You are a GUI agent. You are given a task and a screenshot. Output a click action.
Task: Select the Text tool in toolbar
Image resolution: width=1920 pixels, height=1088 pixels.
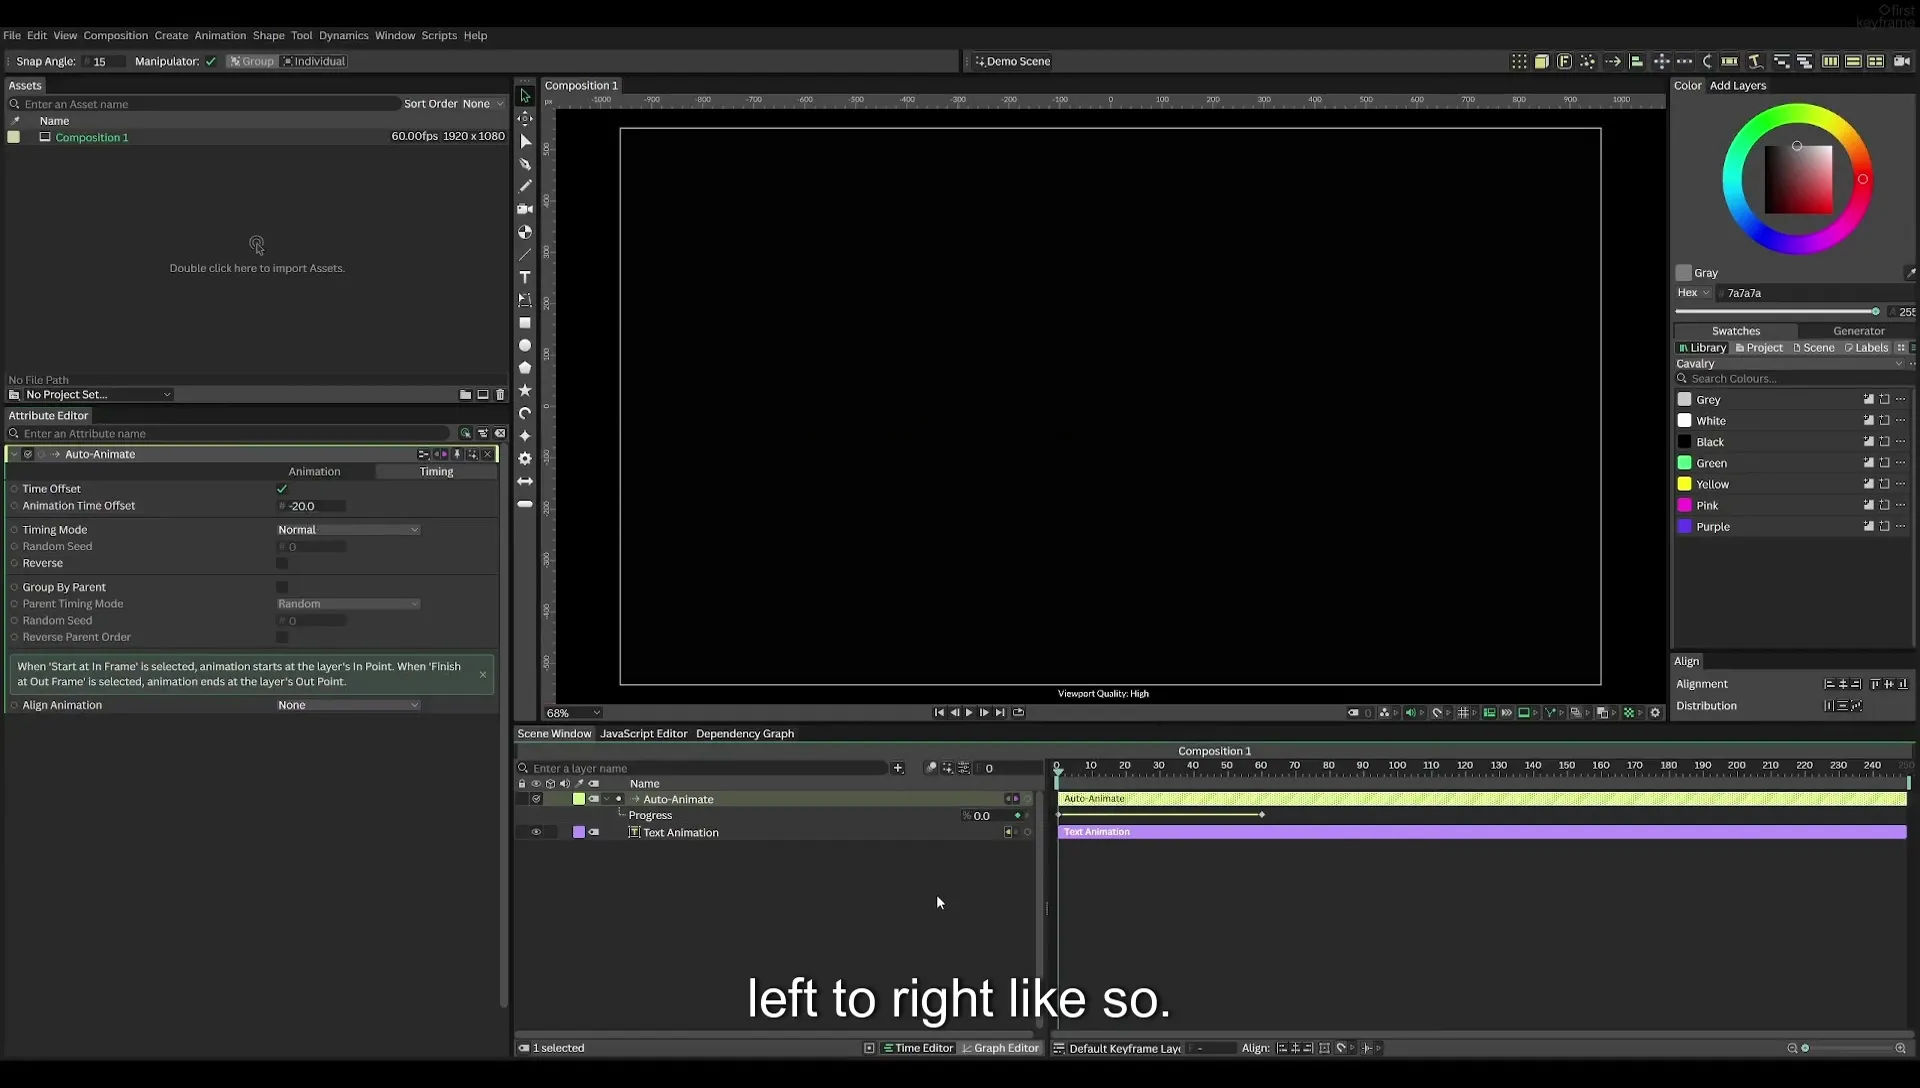point(524,277)
